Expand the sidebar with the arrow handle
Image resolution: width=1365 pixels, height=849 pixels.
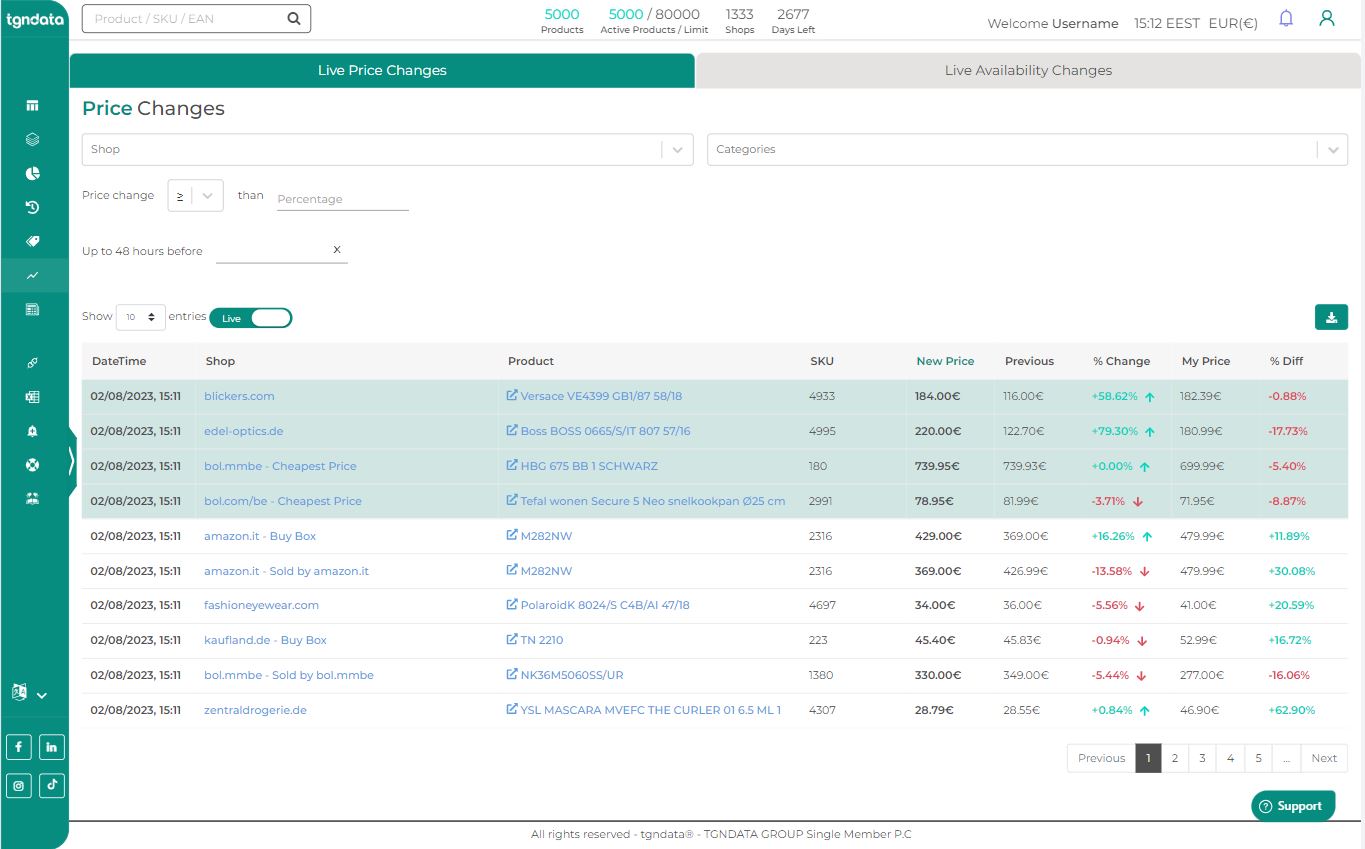(x=71, y=461)
